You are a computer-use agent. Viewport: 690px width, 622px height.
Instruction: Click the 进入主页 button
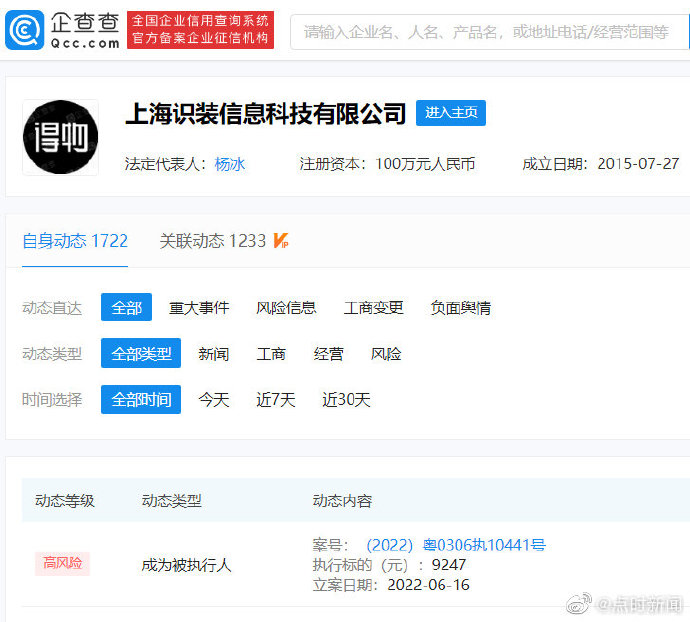pos(450,113)
